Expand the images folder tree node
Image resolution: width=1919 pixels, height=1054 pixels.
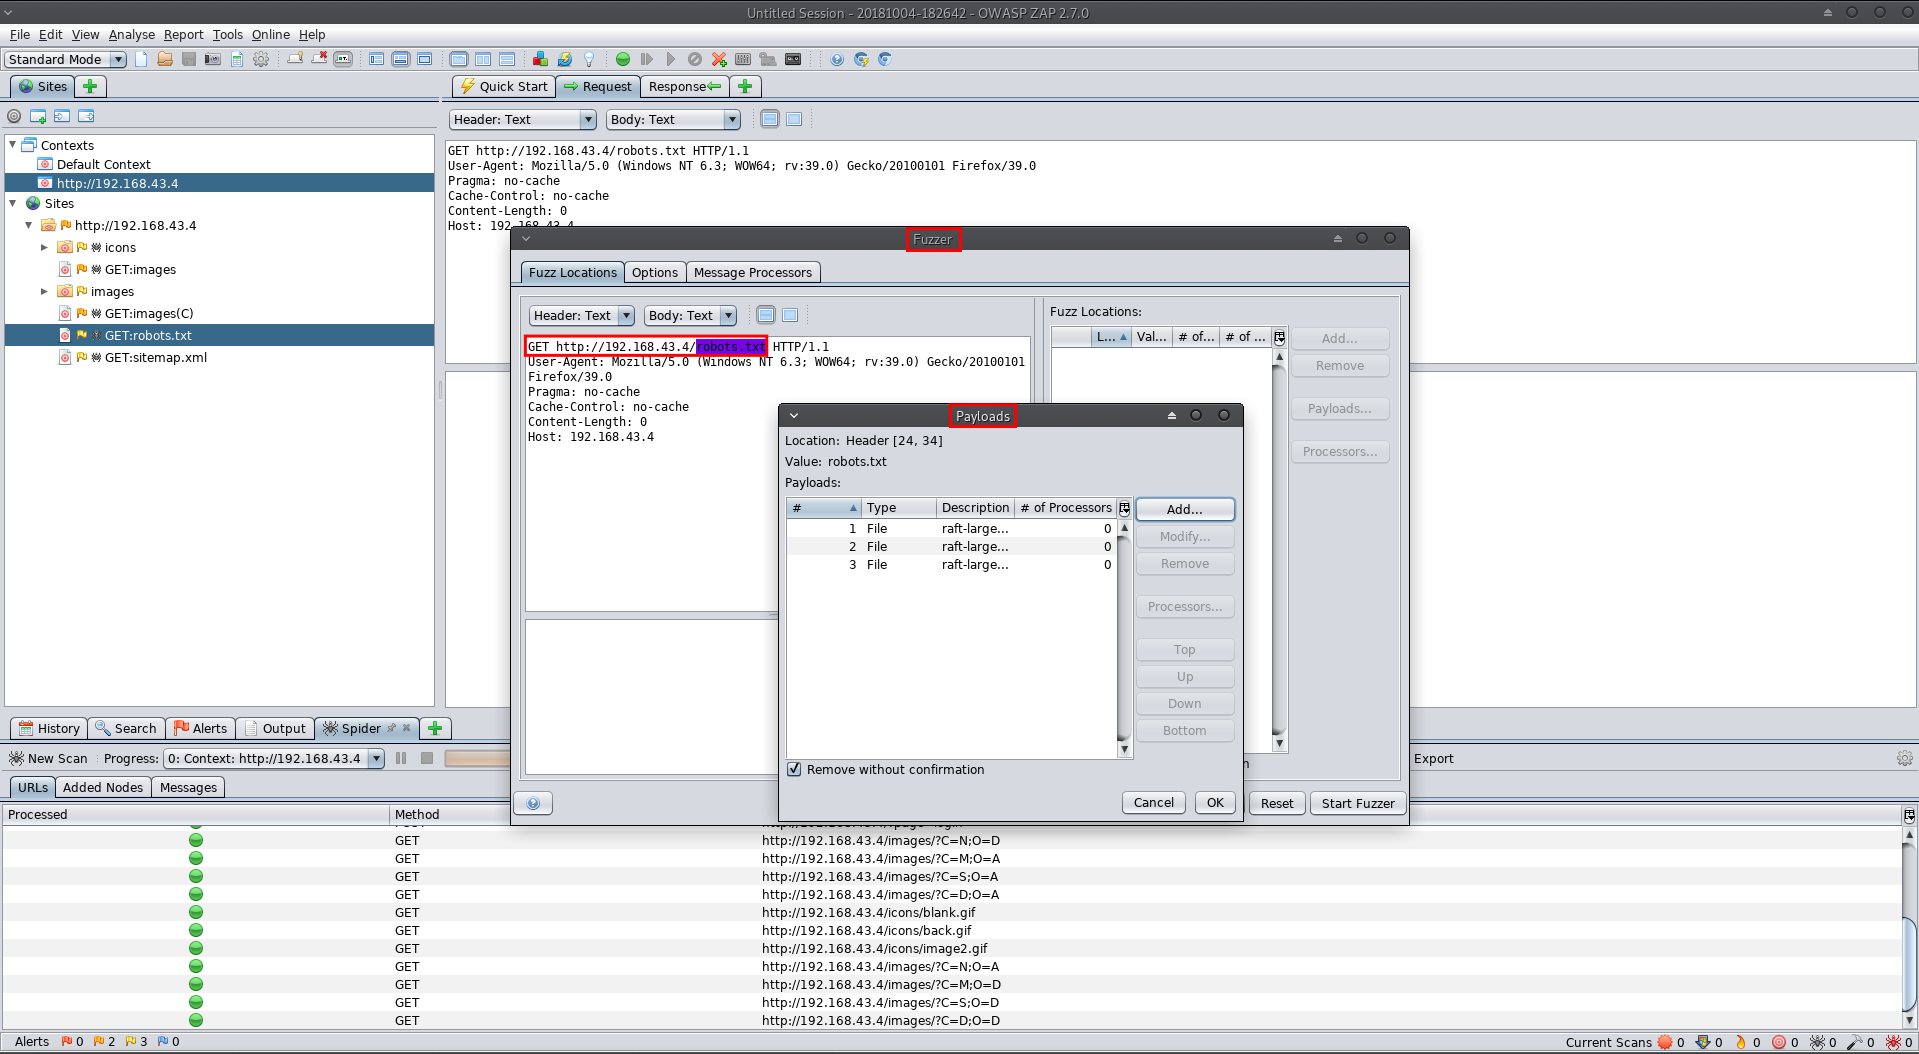point(44,291)
